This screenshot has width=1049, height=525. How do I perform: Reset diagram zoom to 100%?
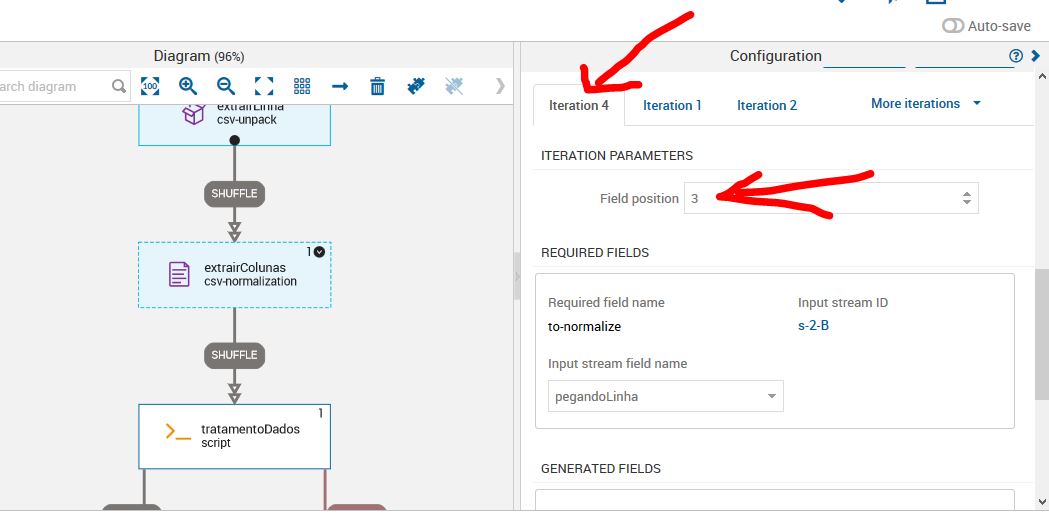(150, 86)
